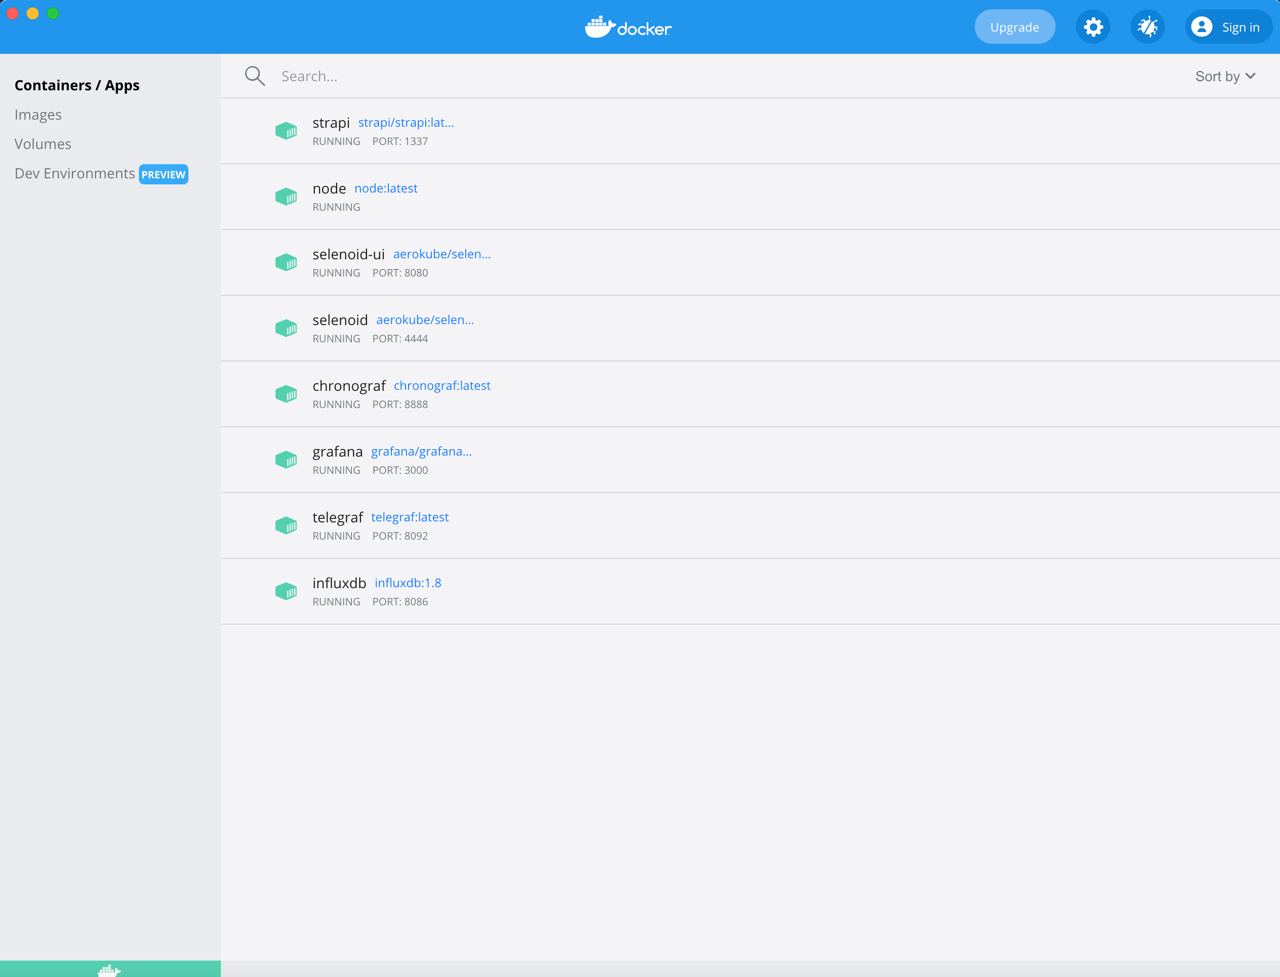Image resolution: width=1280 pixels, height=977 pixels.
Task: Click the grafana container icon
Action: pyautogui.click(x=286, y=460)
